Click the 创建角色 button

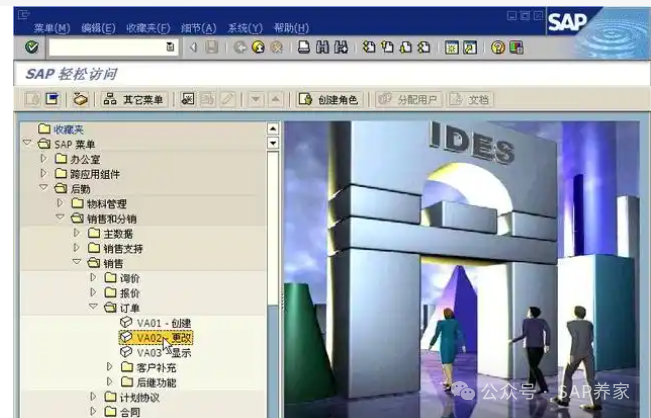(330, 100)
